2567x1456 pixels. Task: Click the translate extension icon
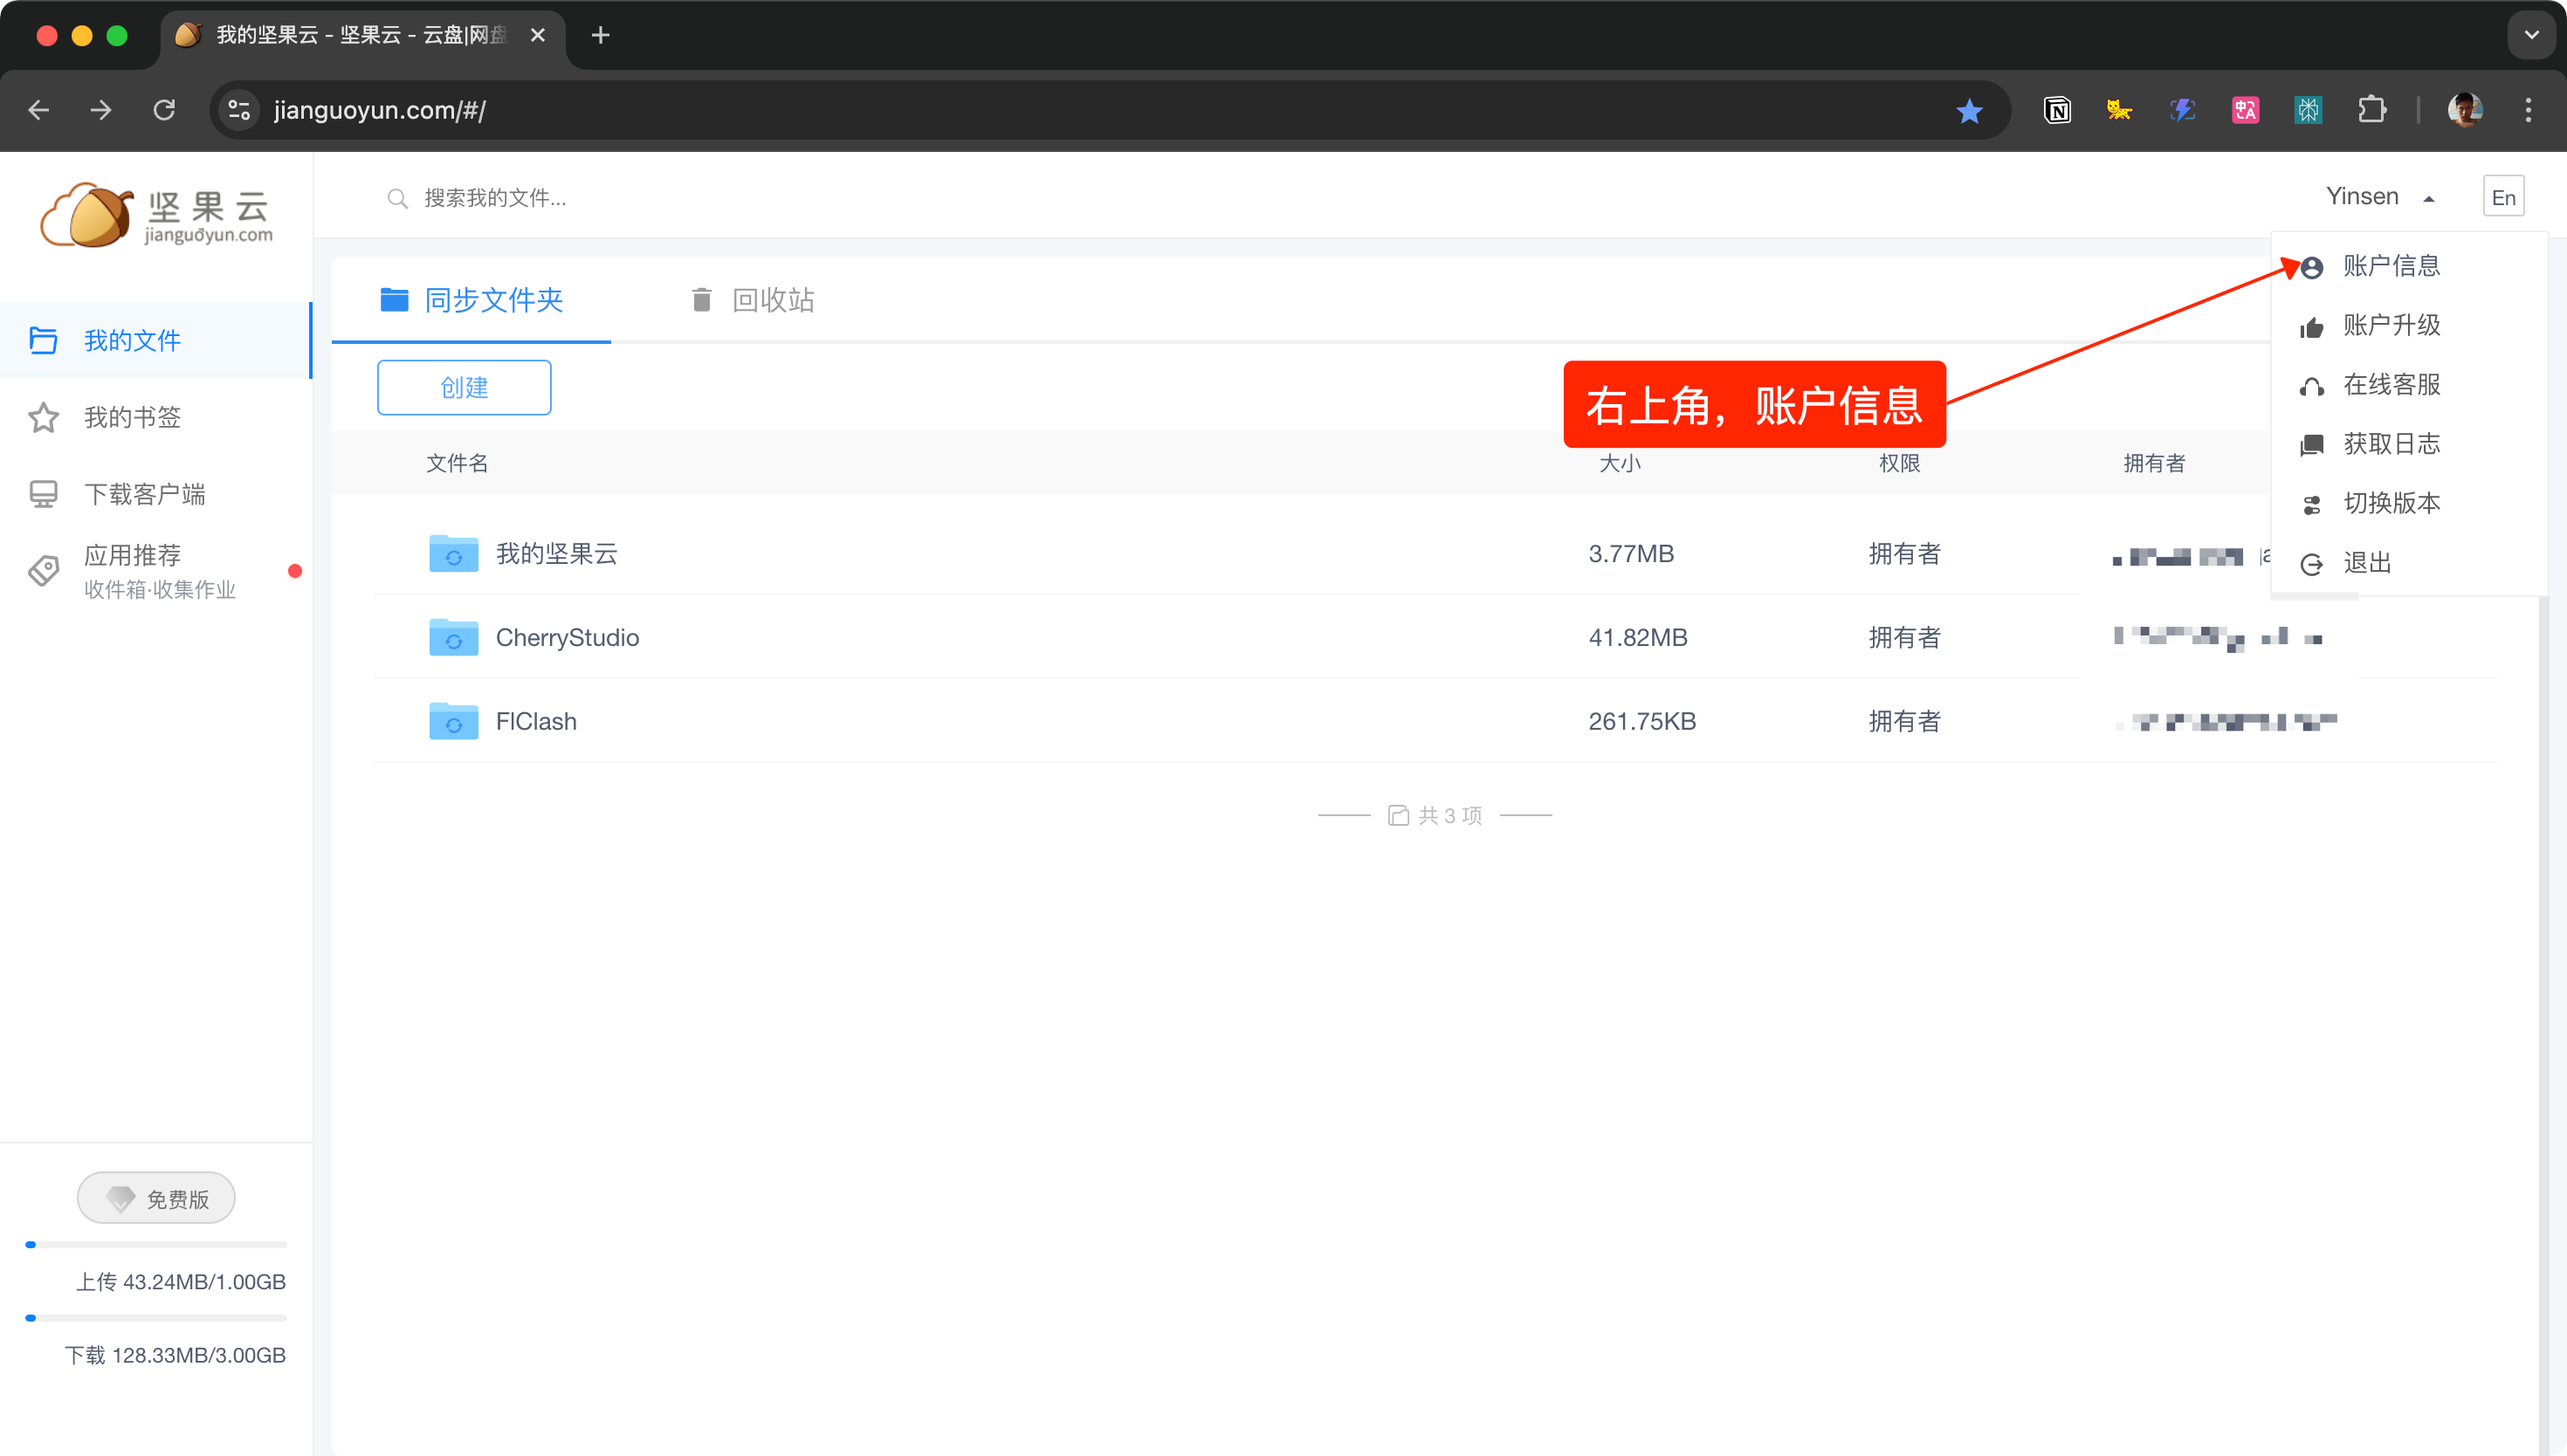(2245, 110)
